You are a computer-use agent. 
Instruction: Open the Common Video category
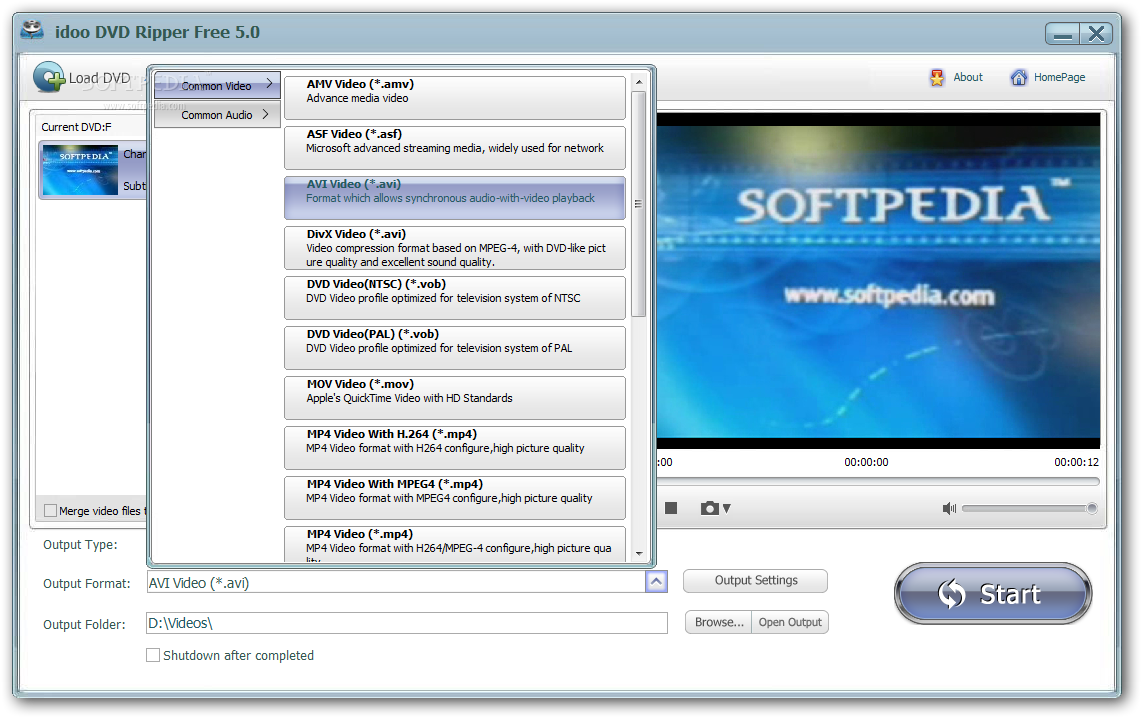(217, 85)
